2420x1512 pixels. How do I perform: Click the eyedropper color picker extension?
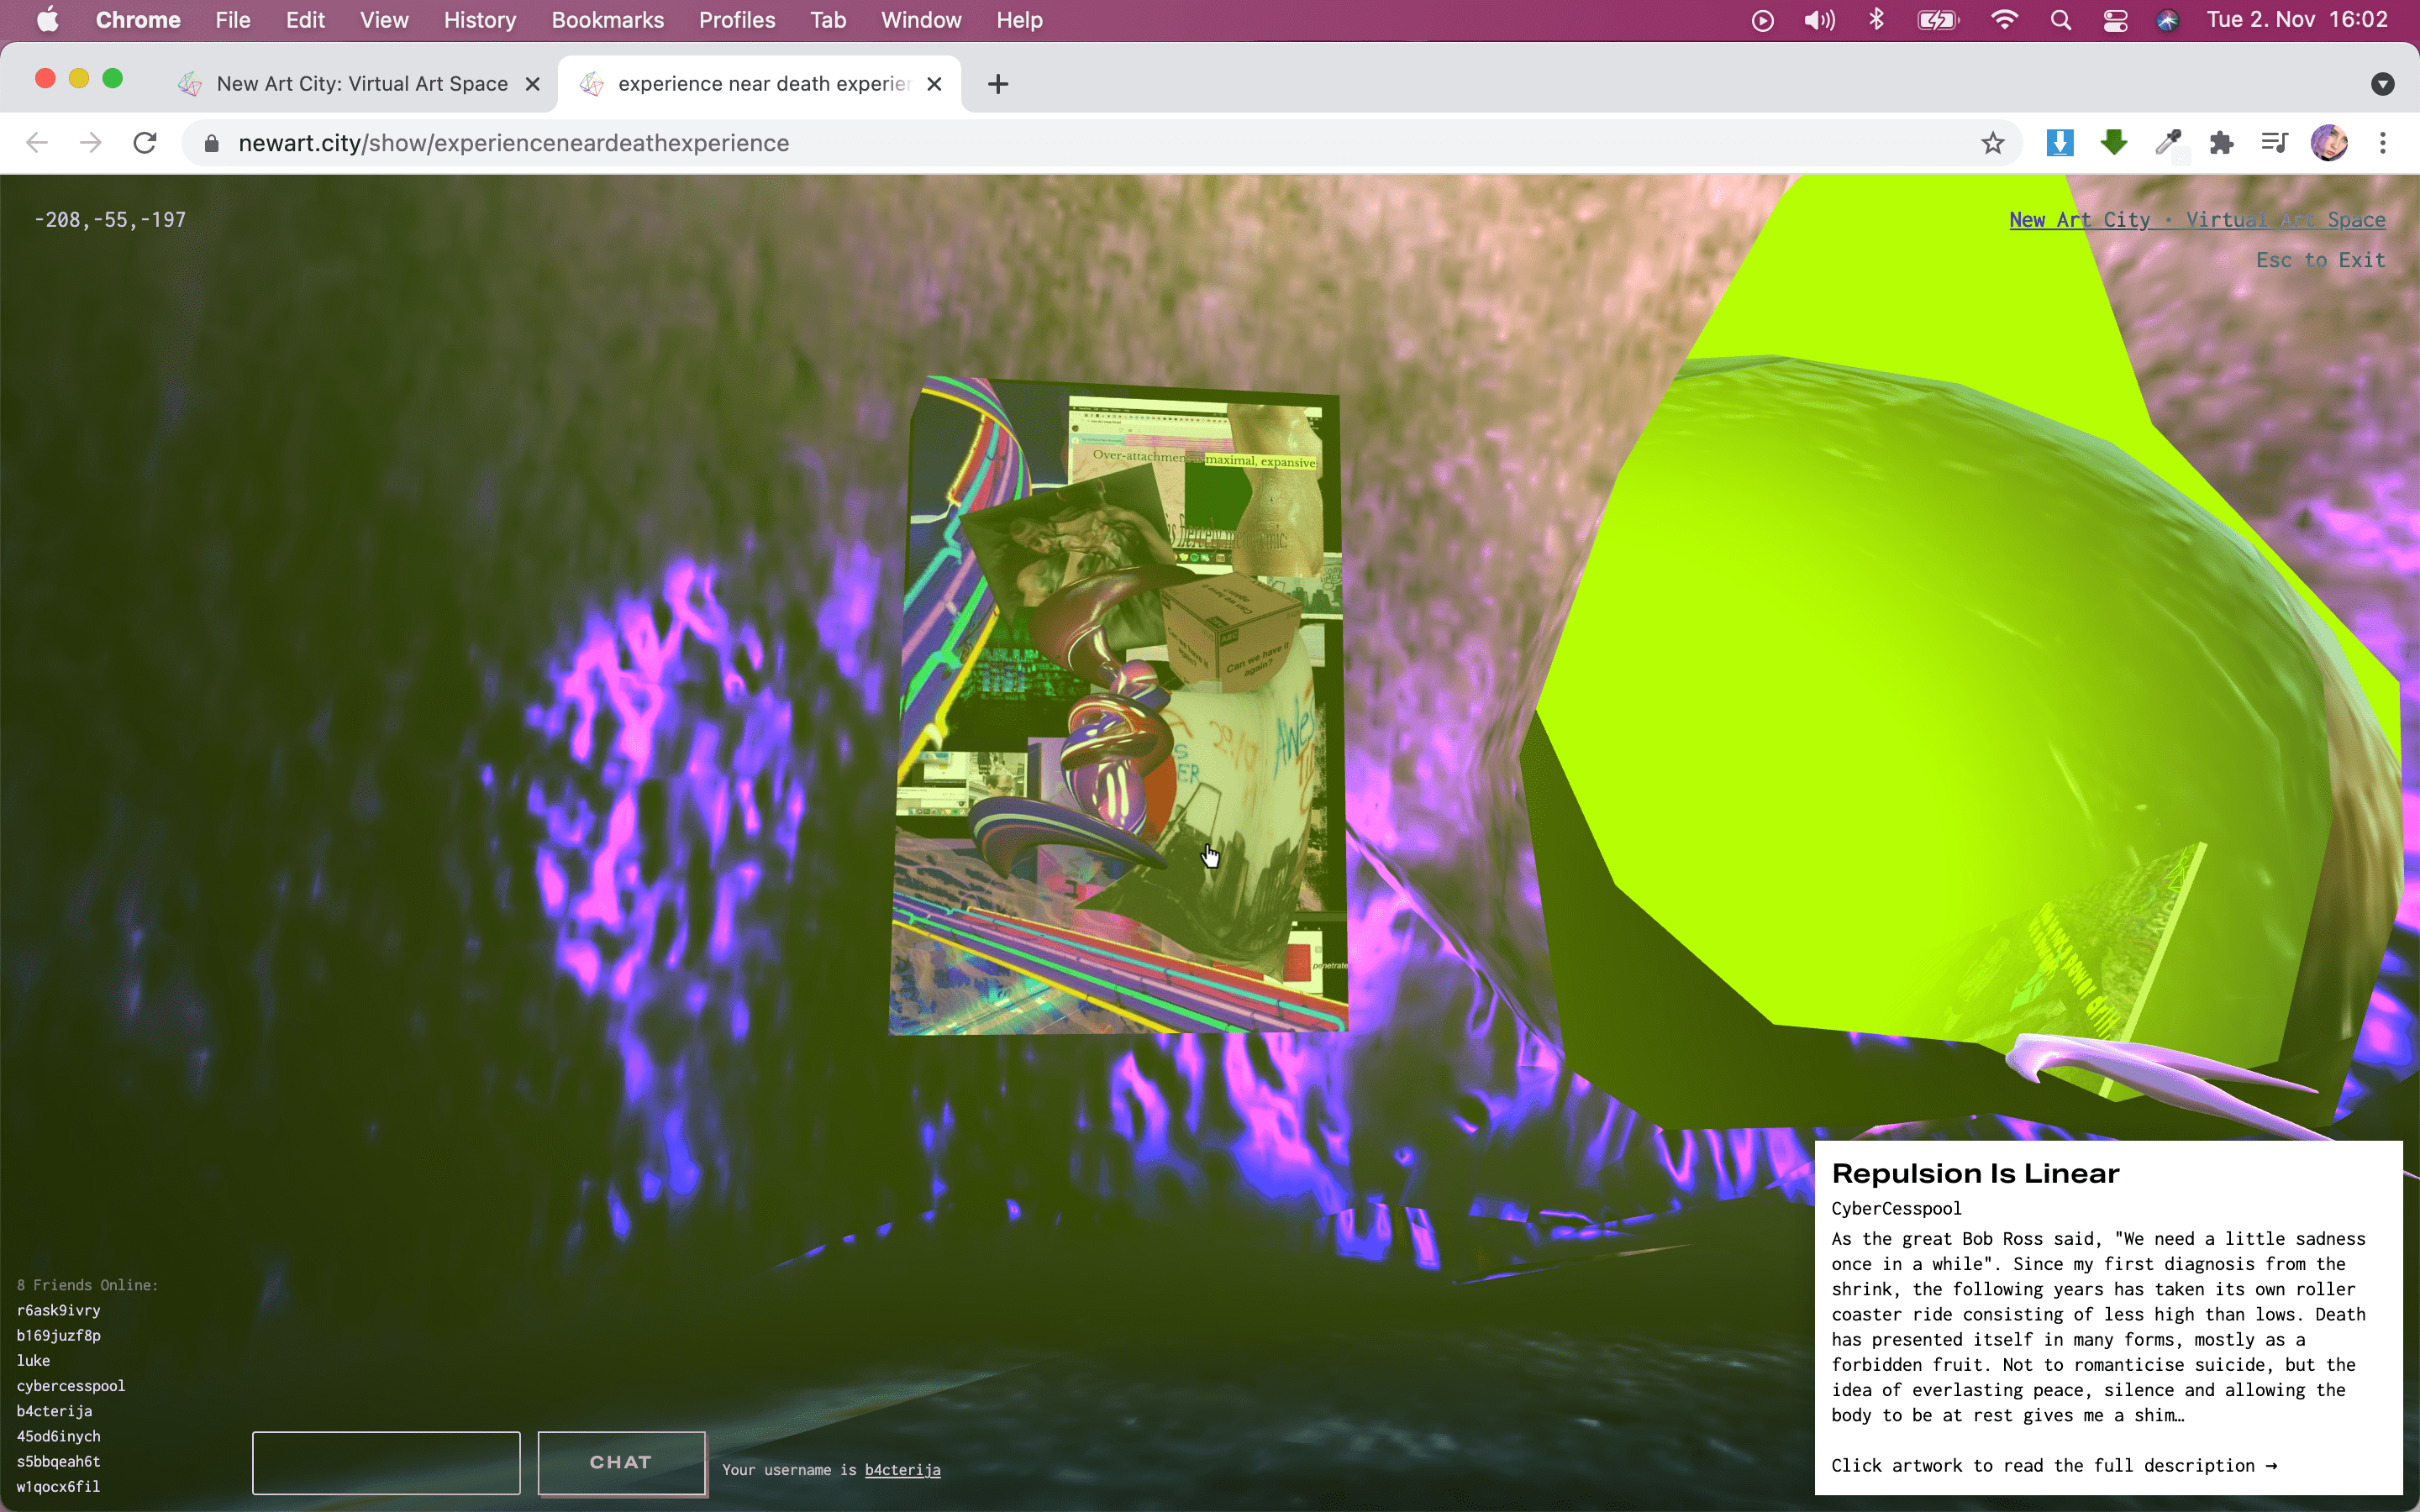[x=2168, y=143]
